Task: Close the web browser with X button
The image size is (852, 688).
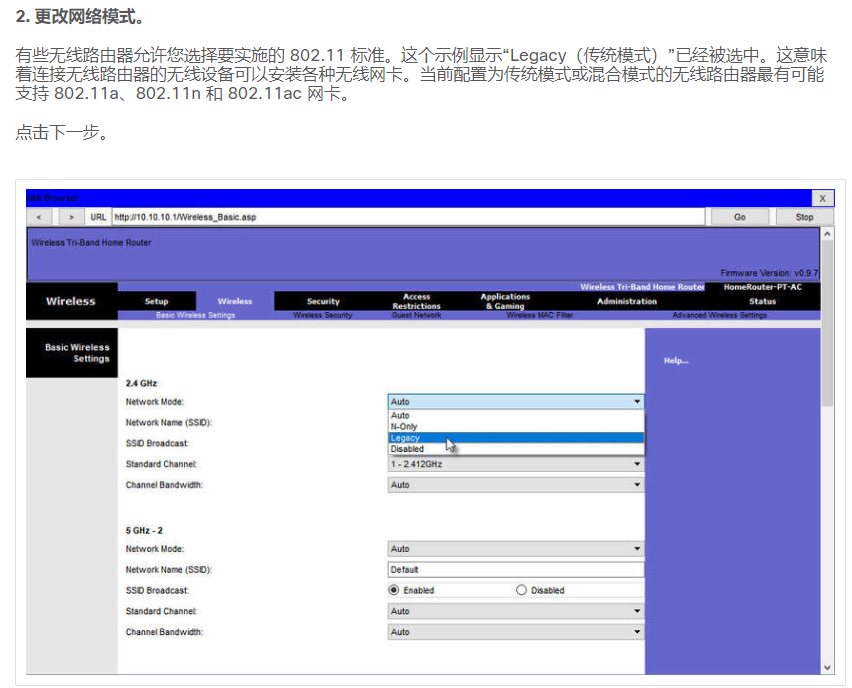Action: [x=822, y=198]
